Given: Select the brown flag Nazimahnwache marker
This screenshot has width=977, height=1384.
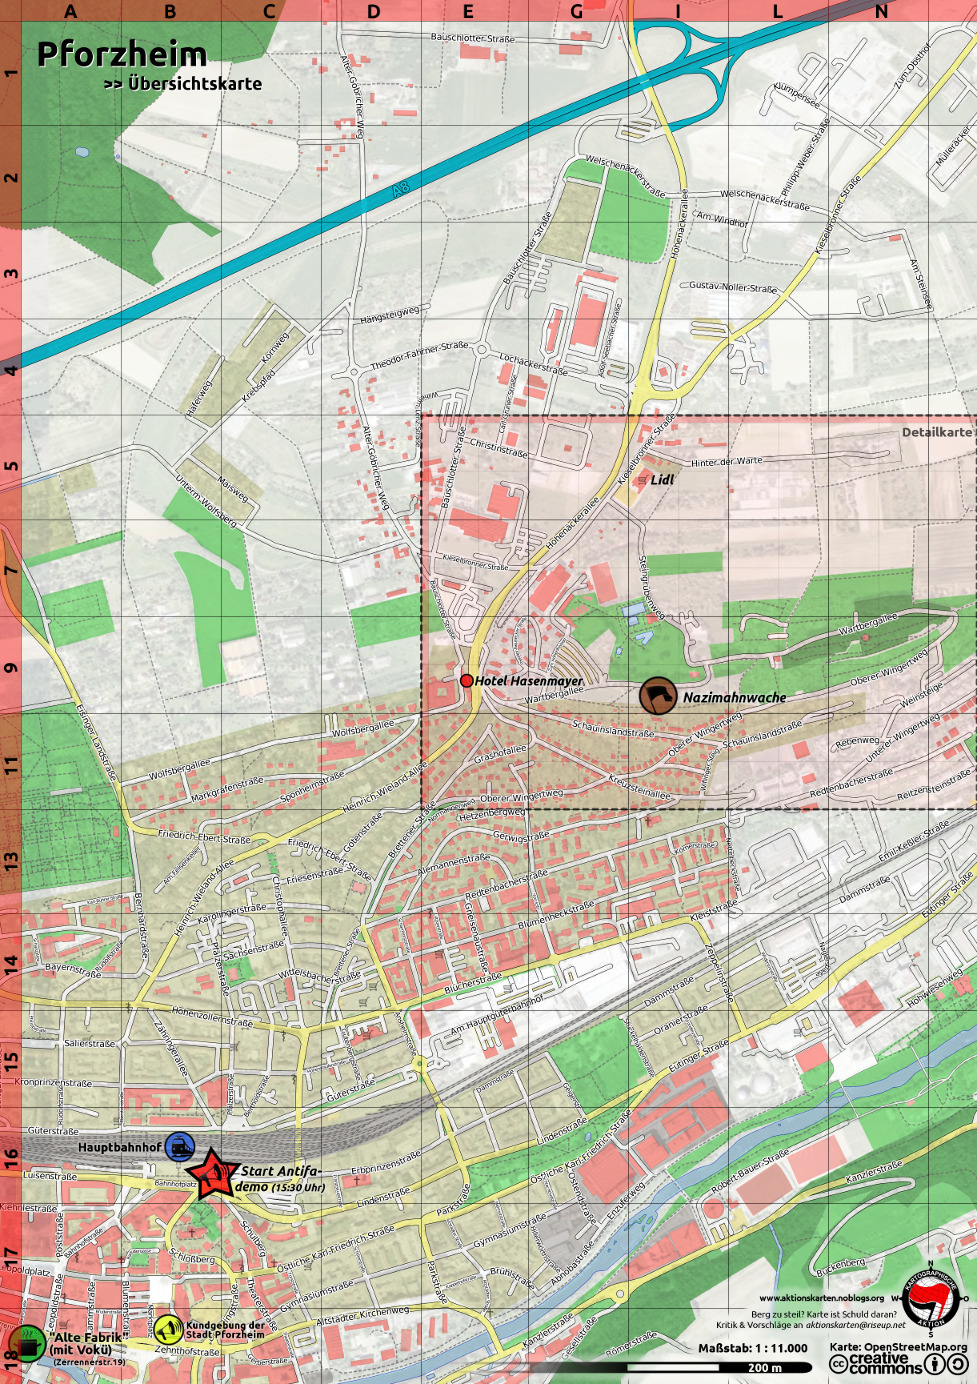Looking at the screenshot, I should click(658, 696).
